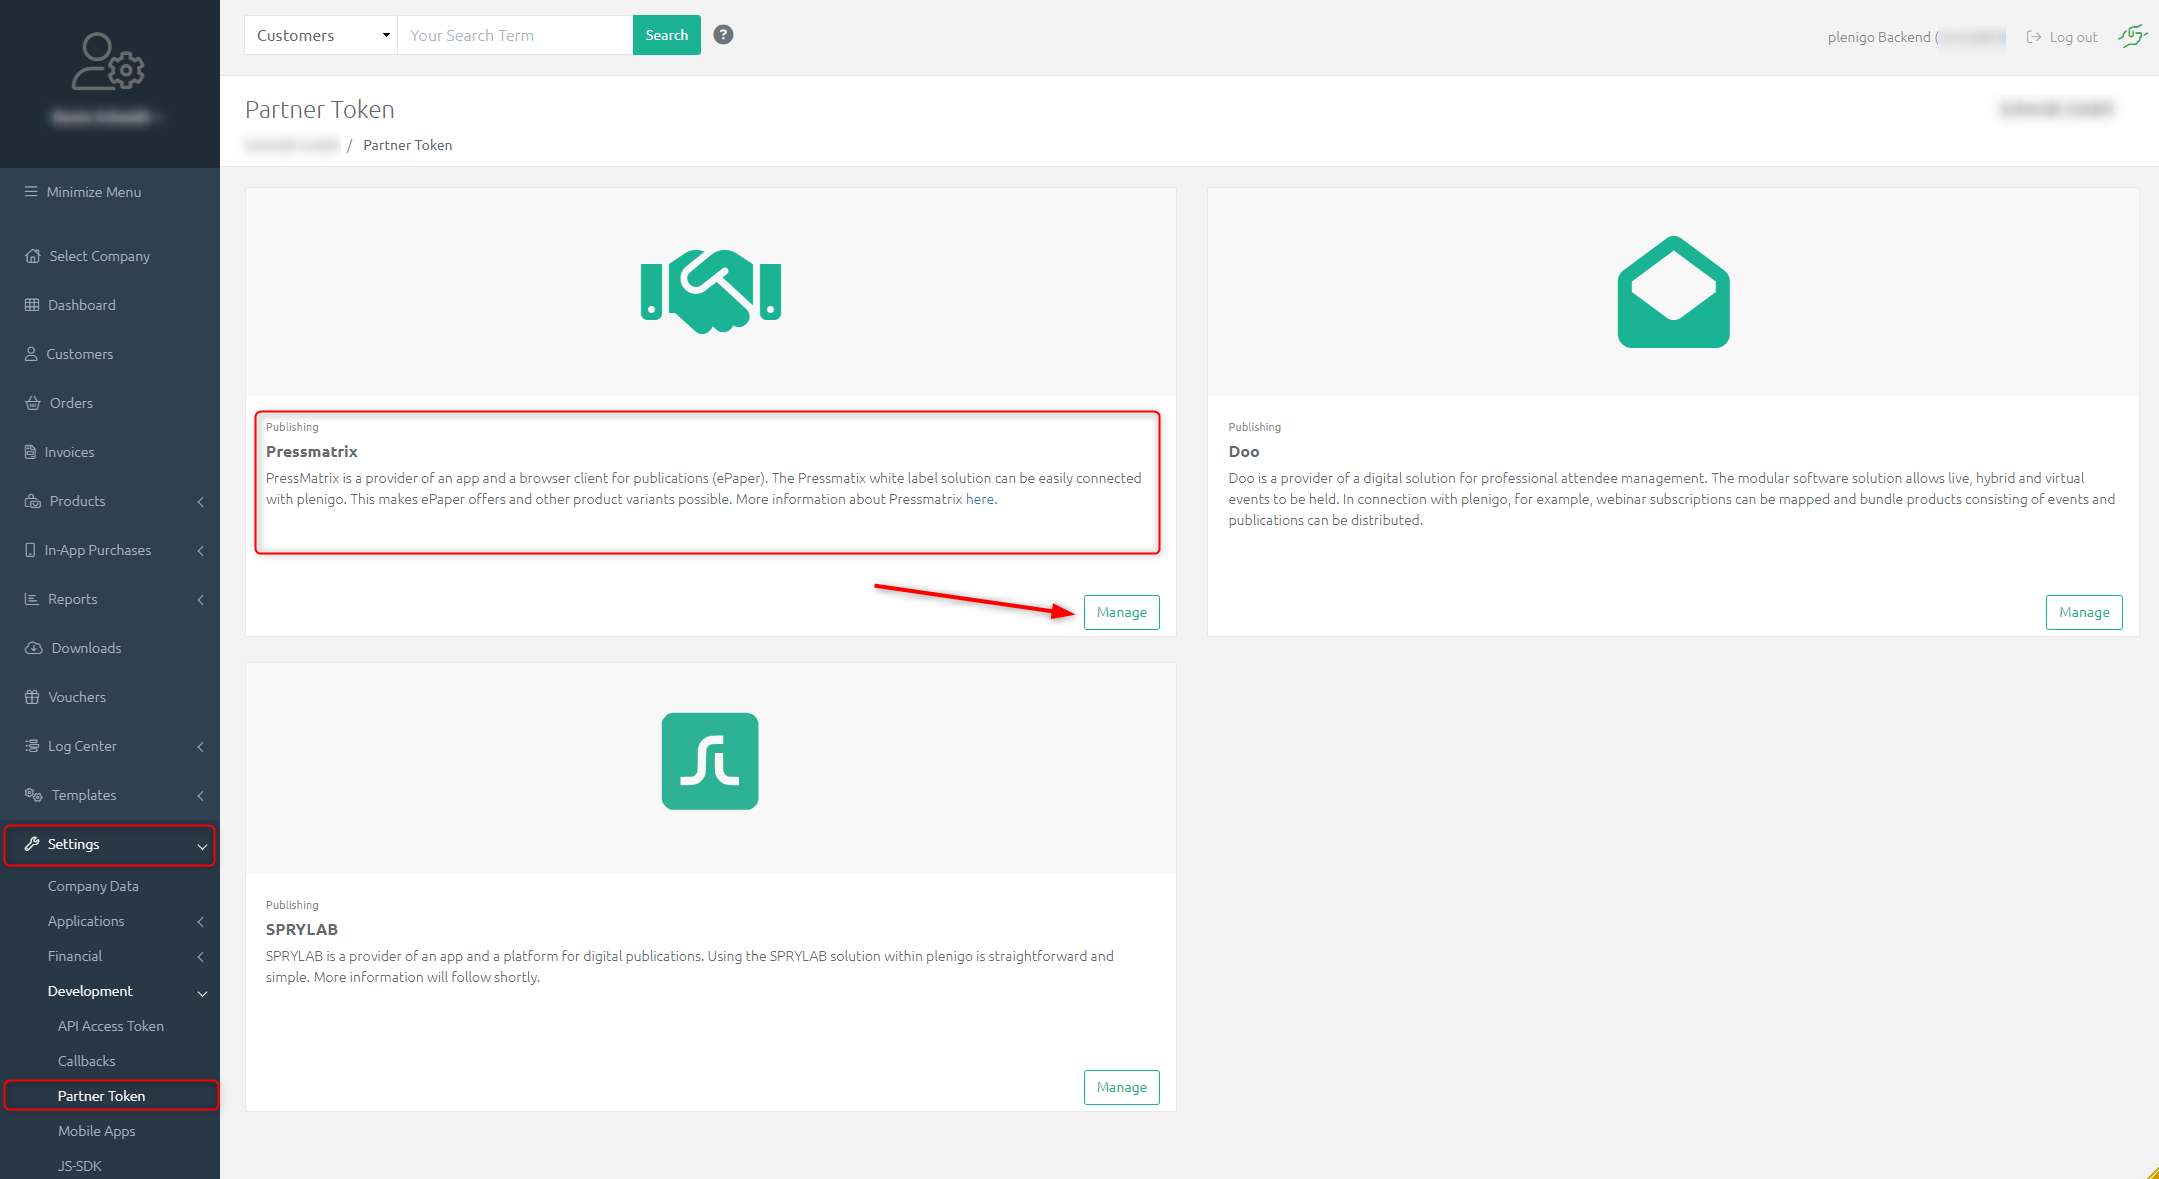The height and width of the screenshot is (1179, 2159).
Task: Expand the Reports submenu chevron
Action: coord(201,600)
